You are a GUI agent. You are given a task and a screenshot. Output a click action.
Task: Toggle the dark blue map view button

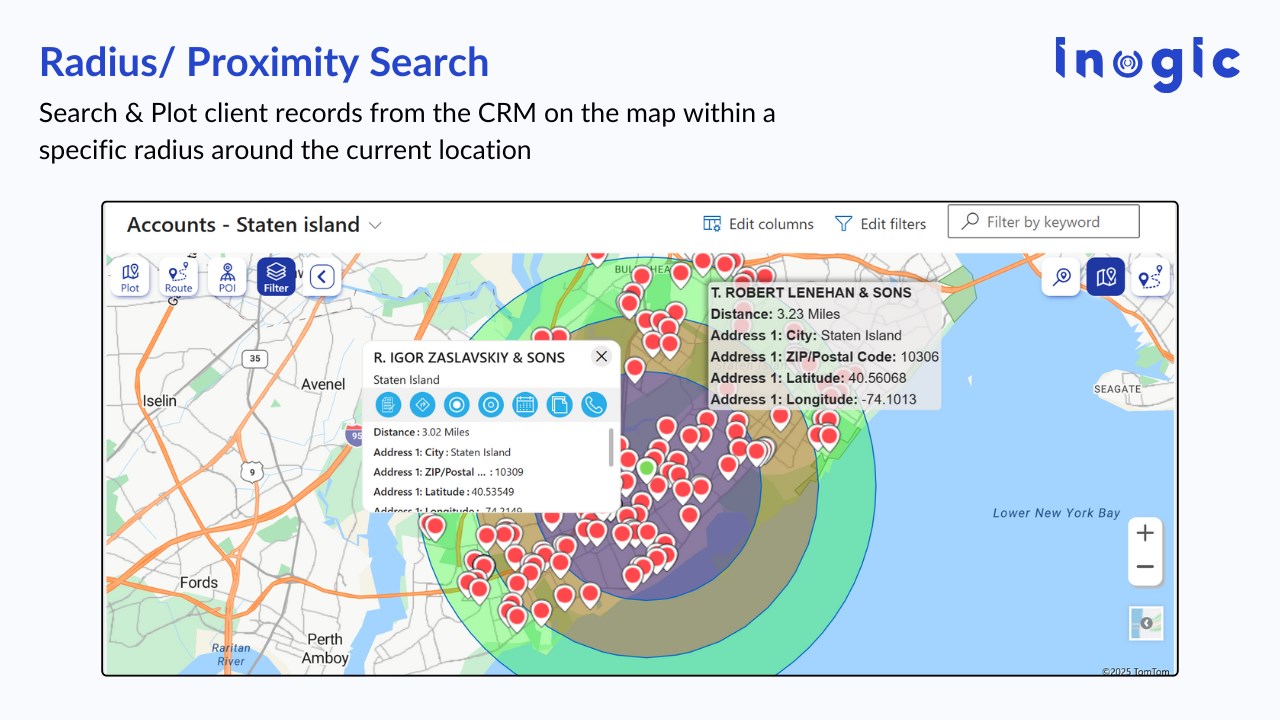click(1106, 277)
